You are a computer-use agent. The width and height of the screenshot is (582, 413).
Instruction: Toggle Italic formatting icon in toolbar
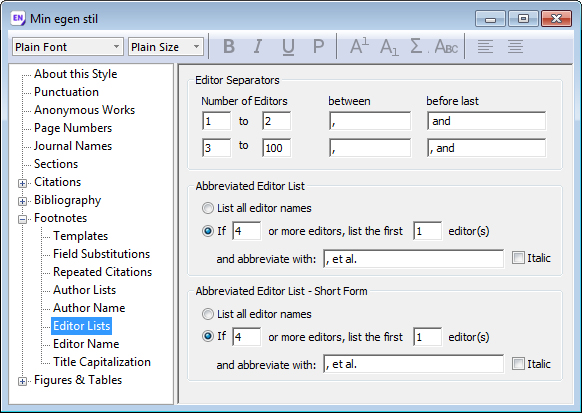click(258, 47)
